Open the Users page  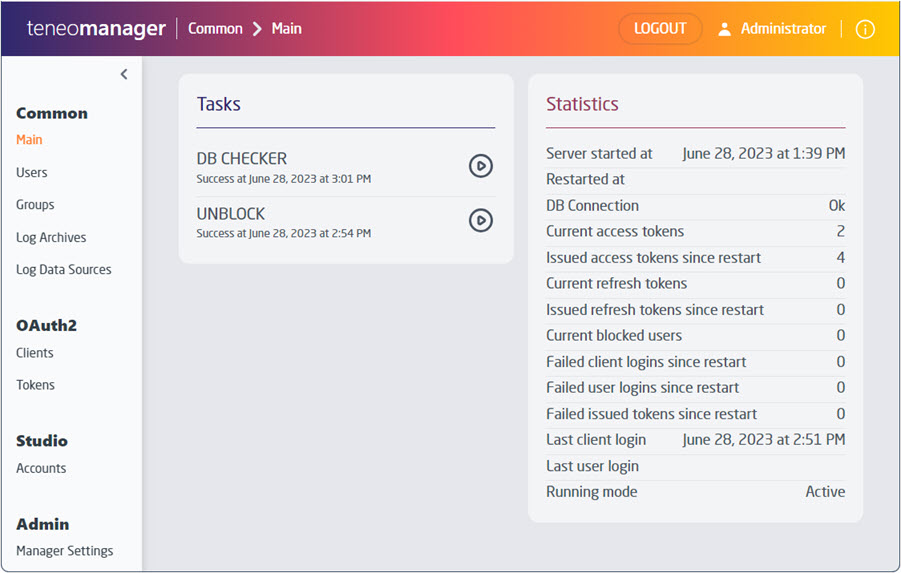32,172
